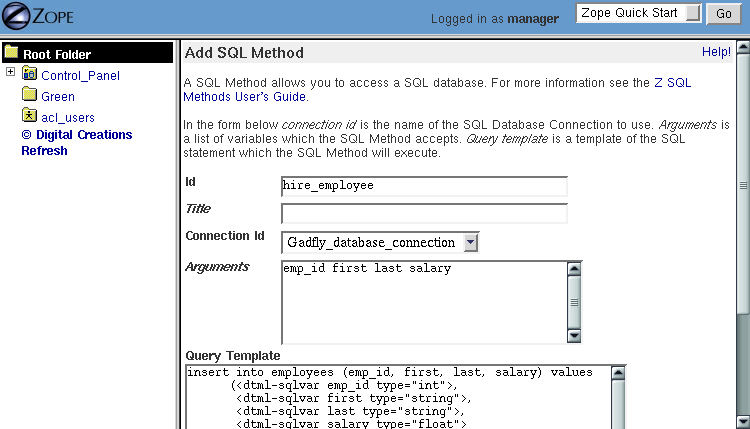This screenshot has width=750, height=429.
Task: Click the acl_users user folder icon
Action: (30, 117)
